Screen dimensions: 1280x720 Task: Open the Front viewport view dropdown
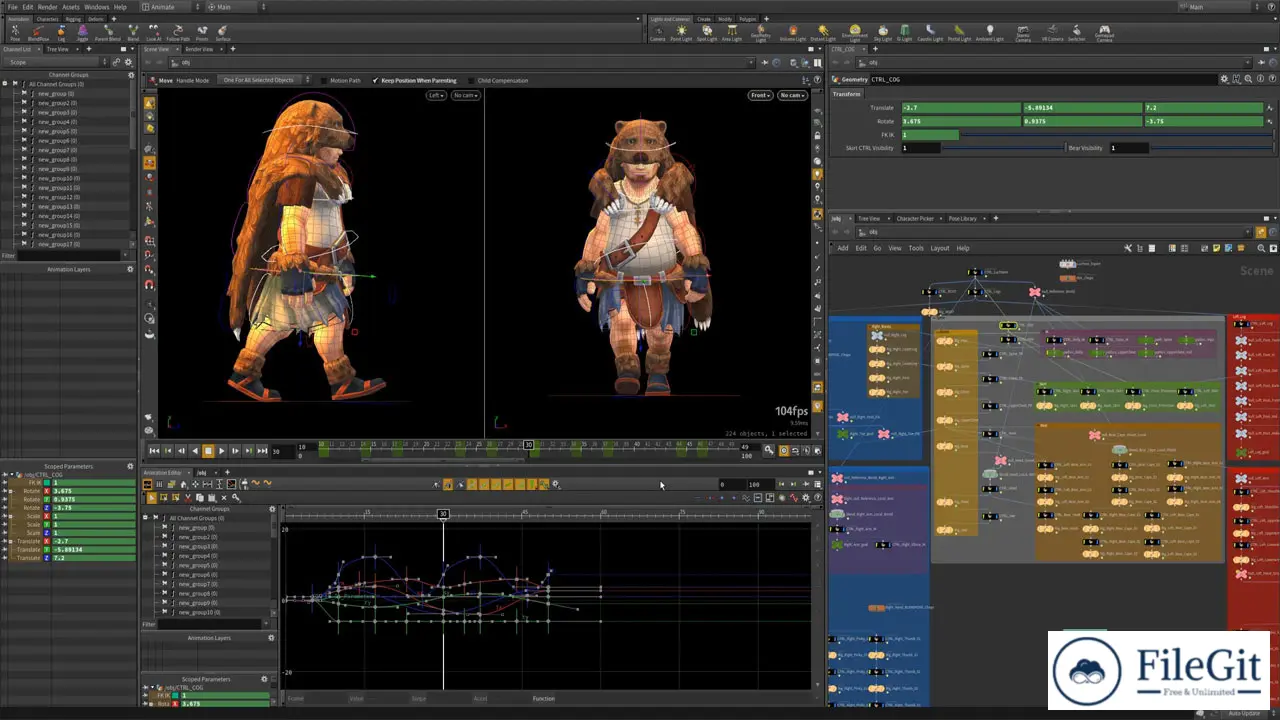pyautogui.click(x=761, y=95)
